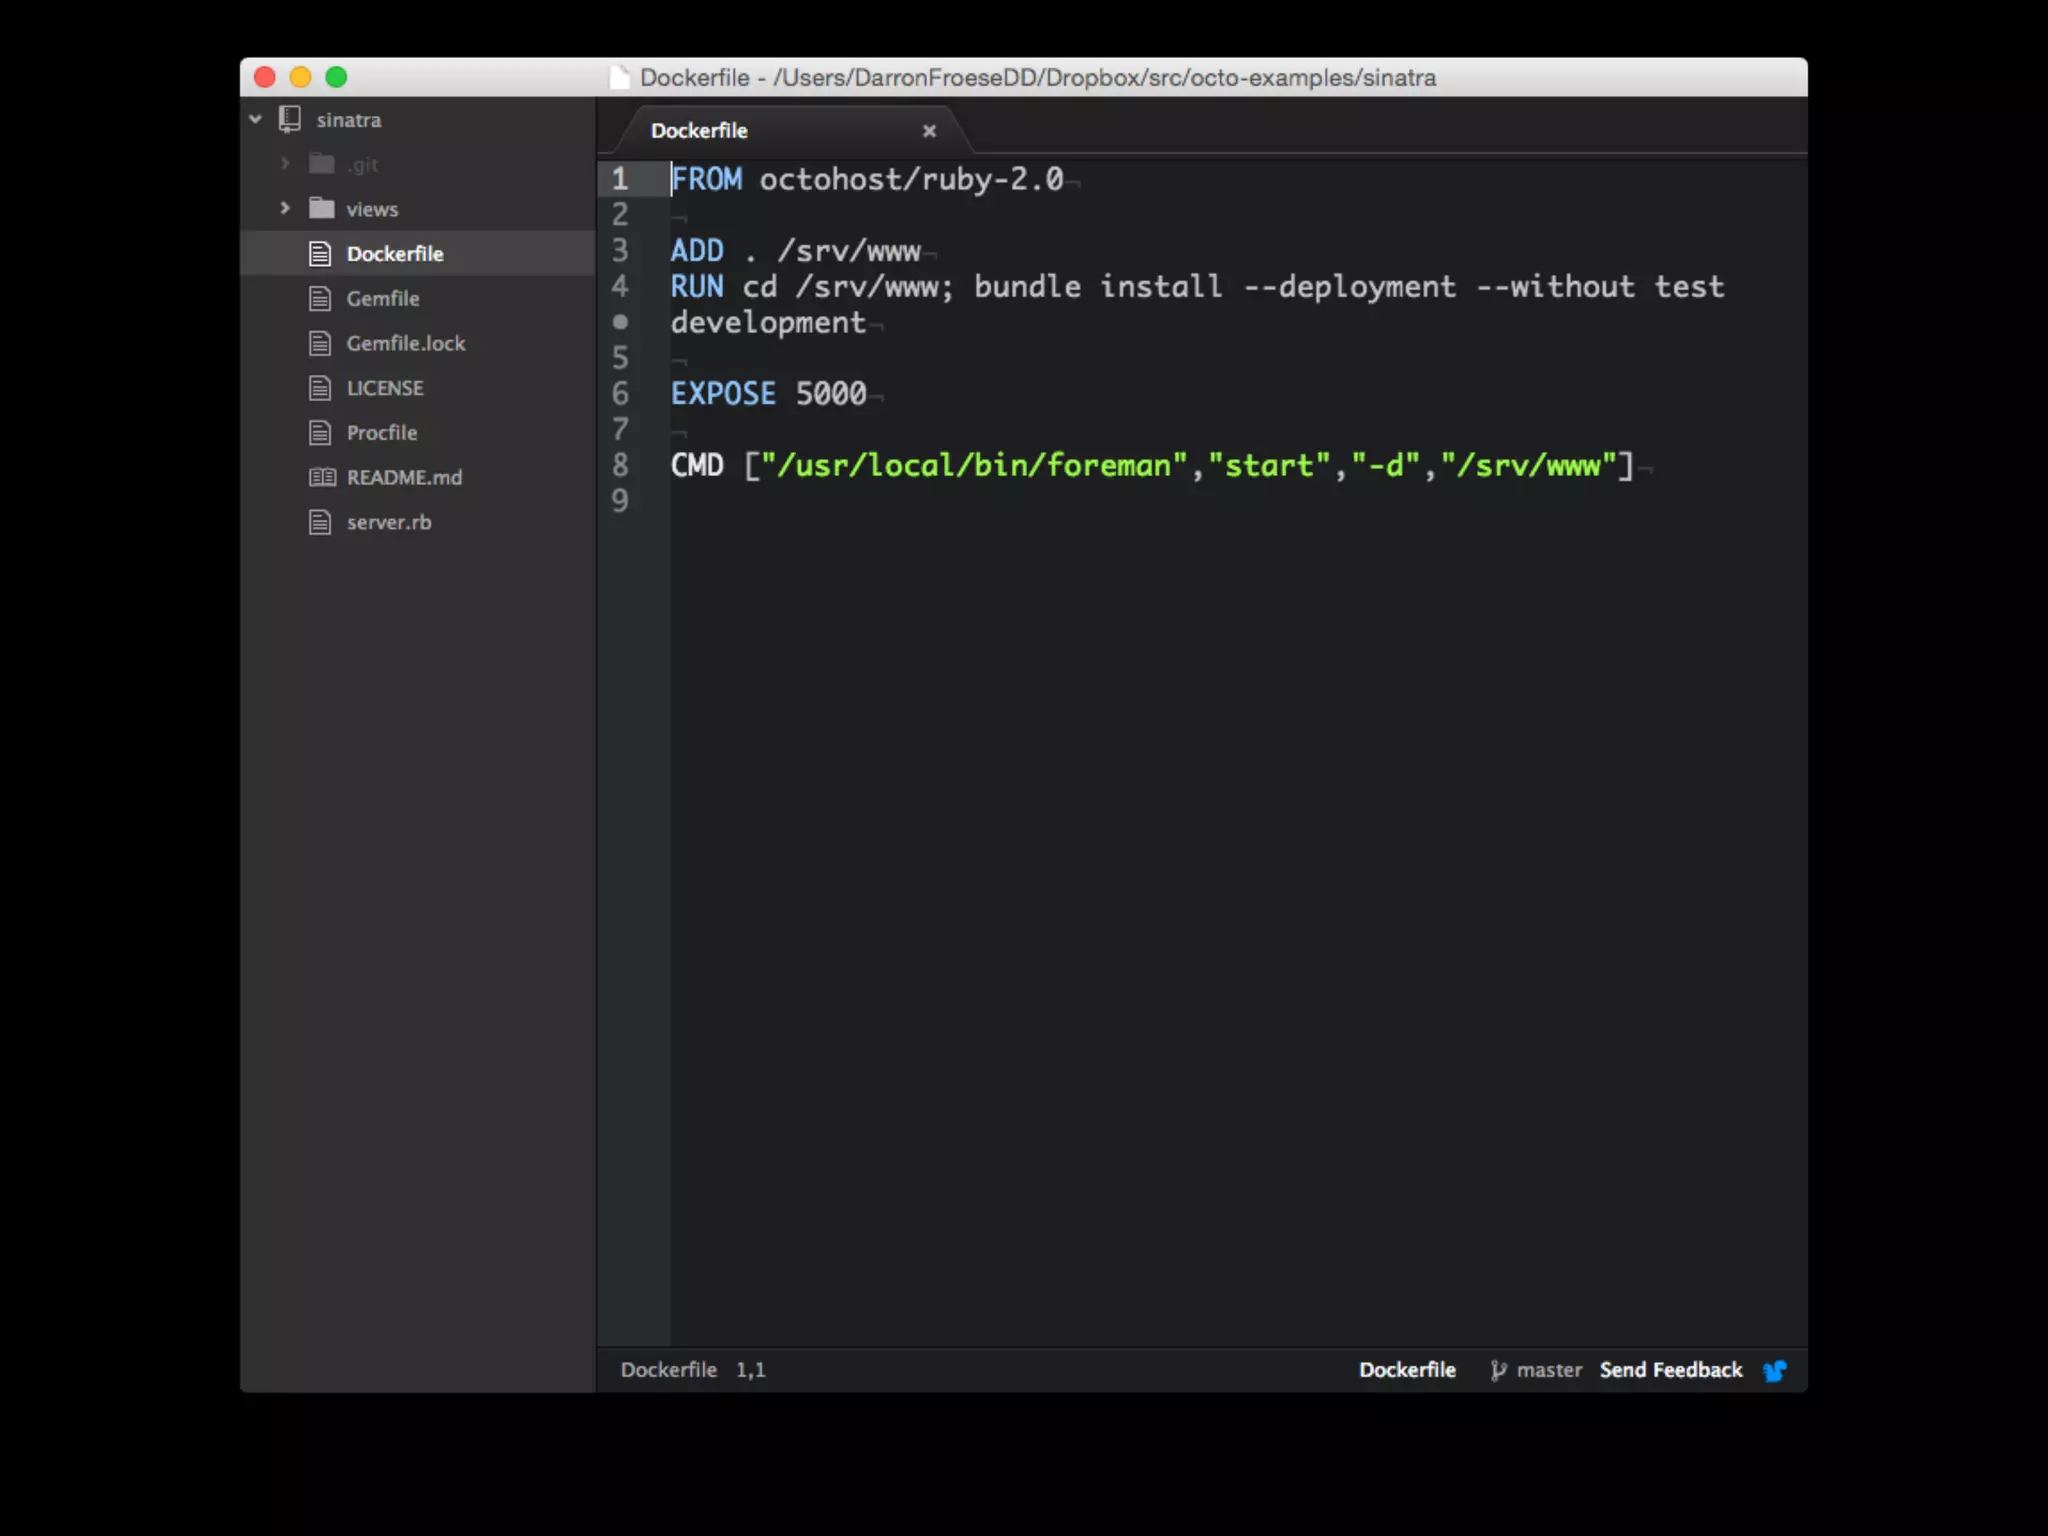Click the README.md book icon

pyautogui.click(x=321, y=477)
